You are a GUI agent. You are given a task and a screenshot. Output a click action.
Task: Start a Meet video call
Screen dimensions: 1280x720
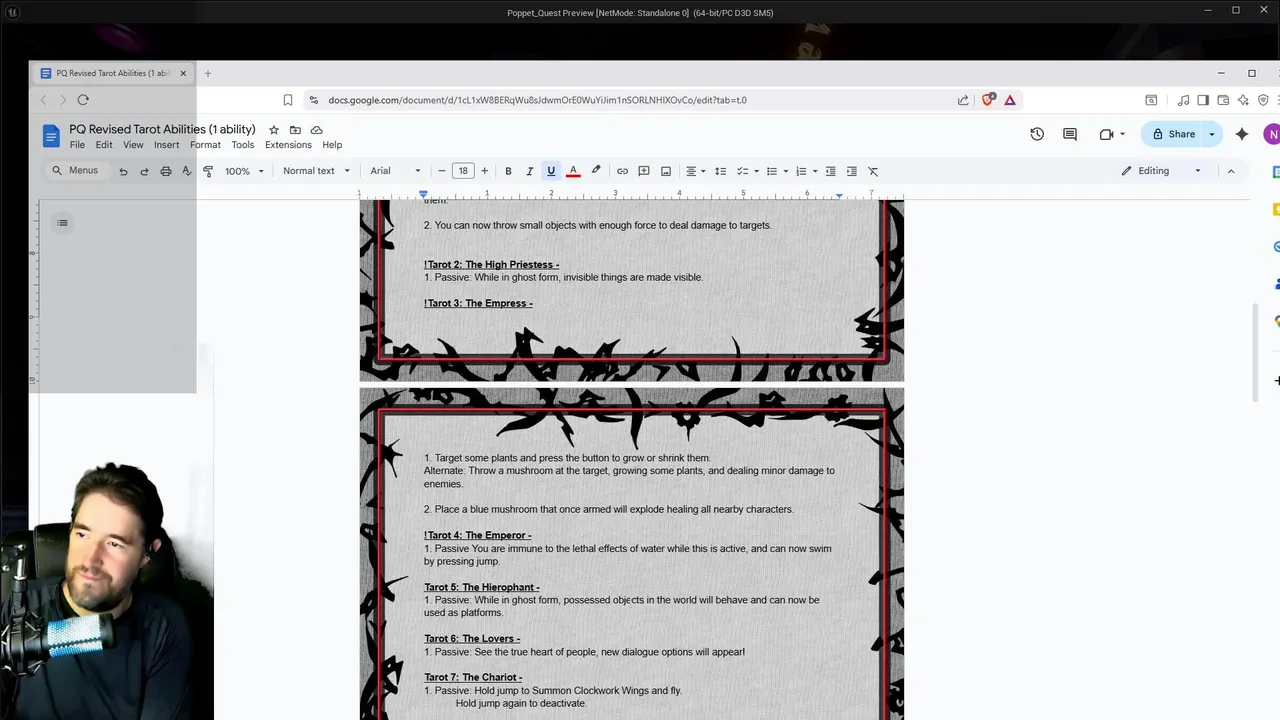(1106, 134)
